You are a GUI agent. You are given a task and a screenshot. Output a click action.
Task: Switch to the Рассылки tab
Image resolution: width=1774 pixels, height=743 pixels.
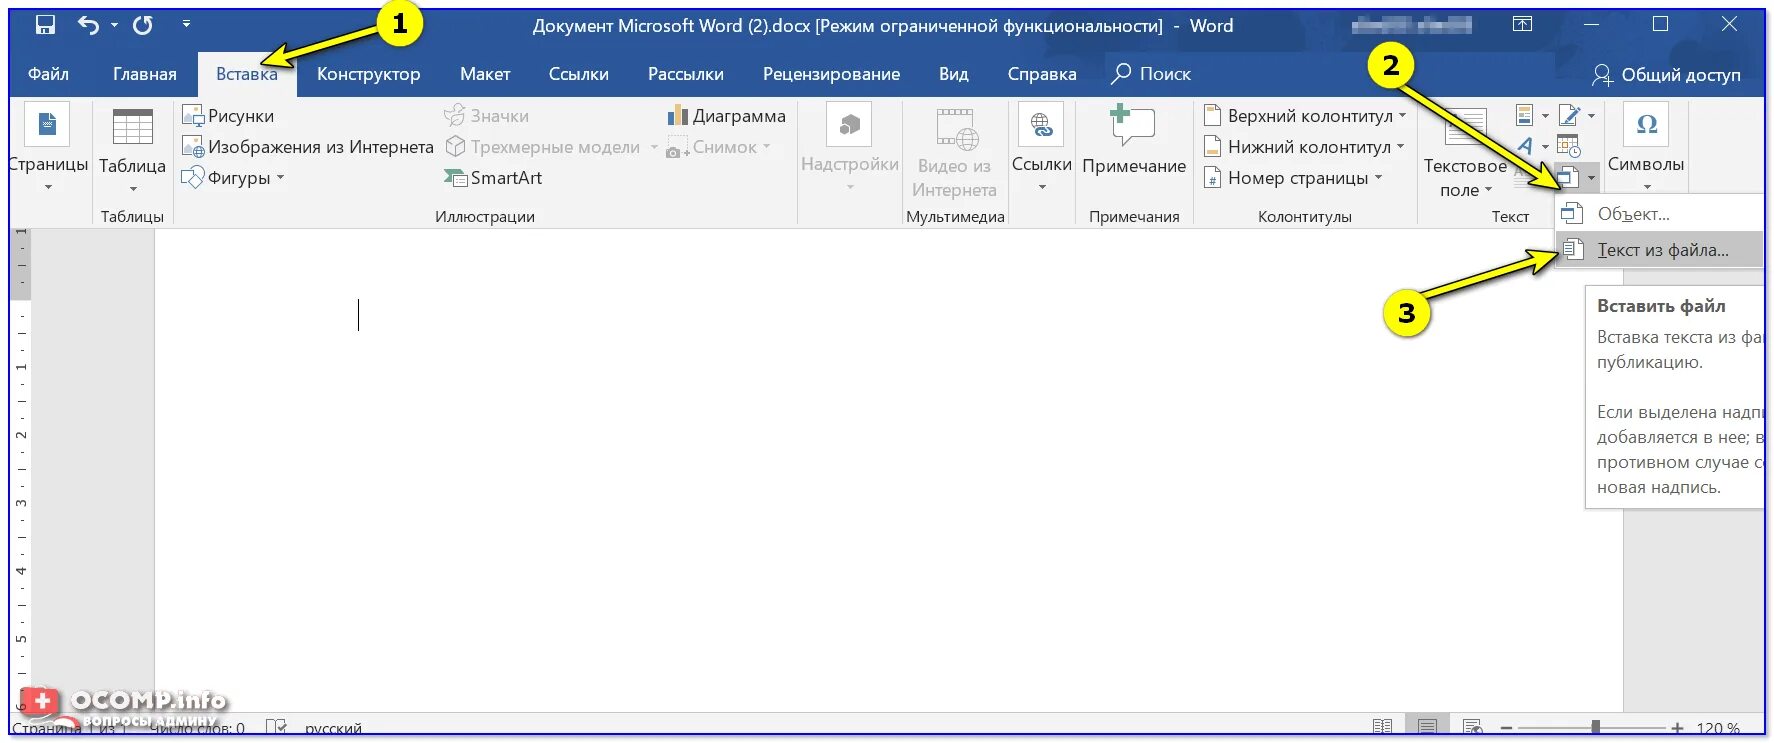(685, 74)
